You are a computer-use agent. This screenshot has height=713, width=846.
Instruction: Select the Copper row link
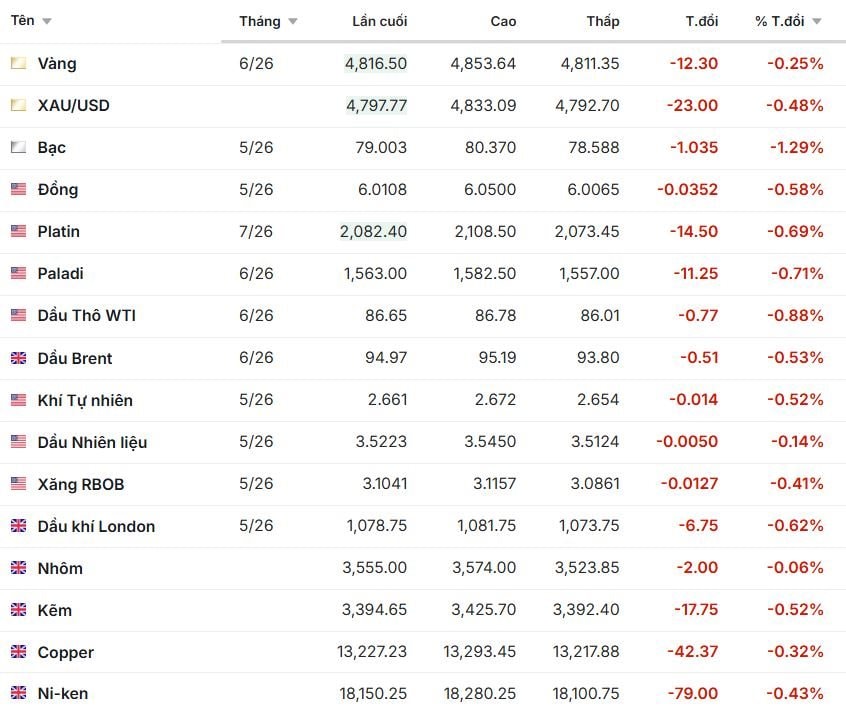click(65, 652)
